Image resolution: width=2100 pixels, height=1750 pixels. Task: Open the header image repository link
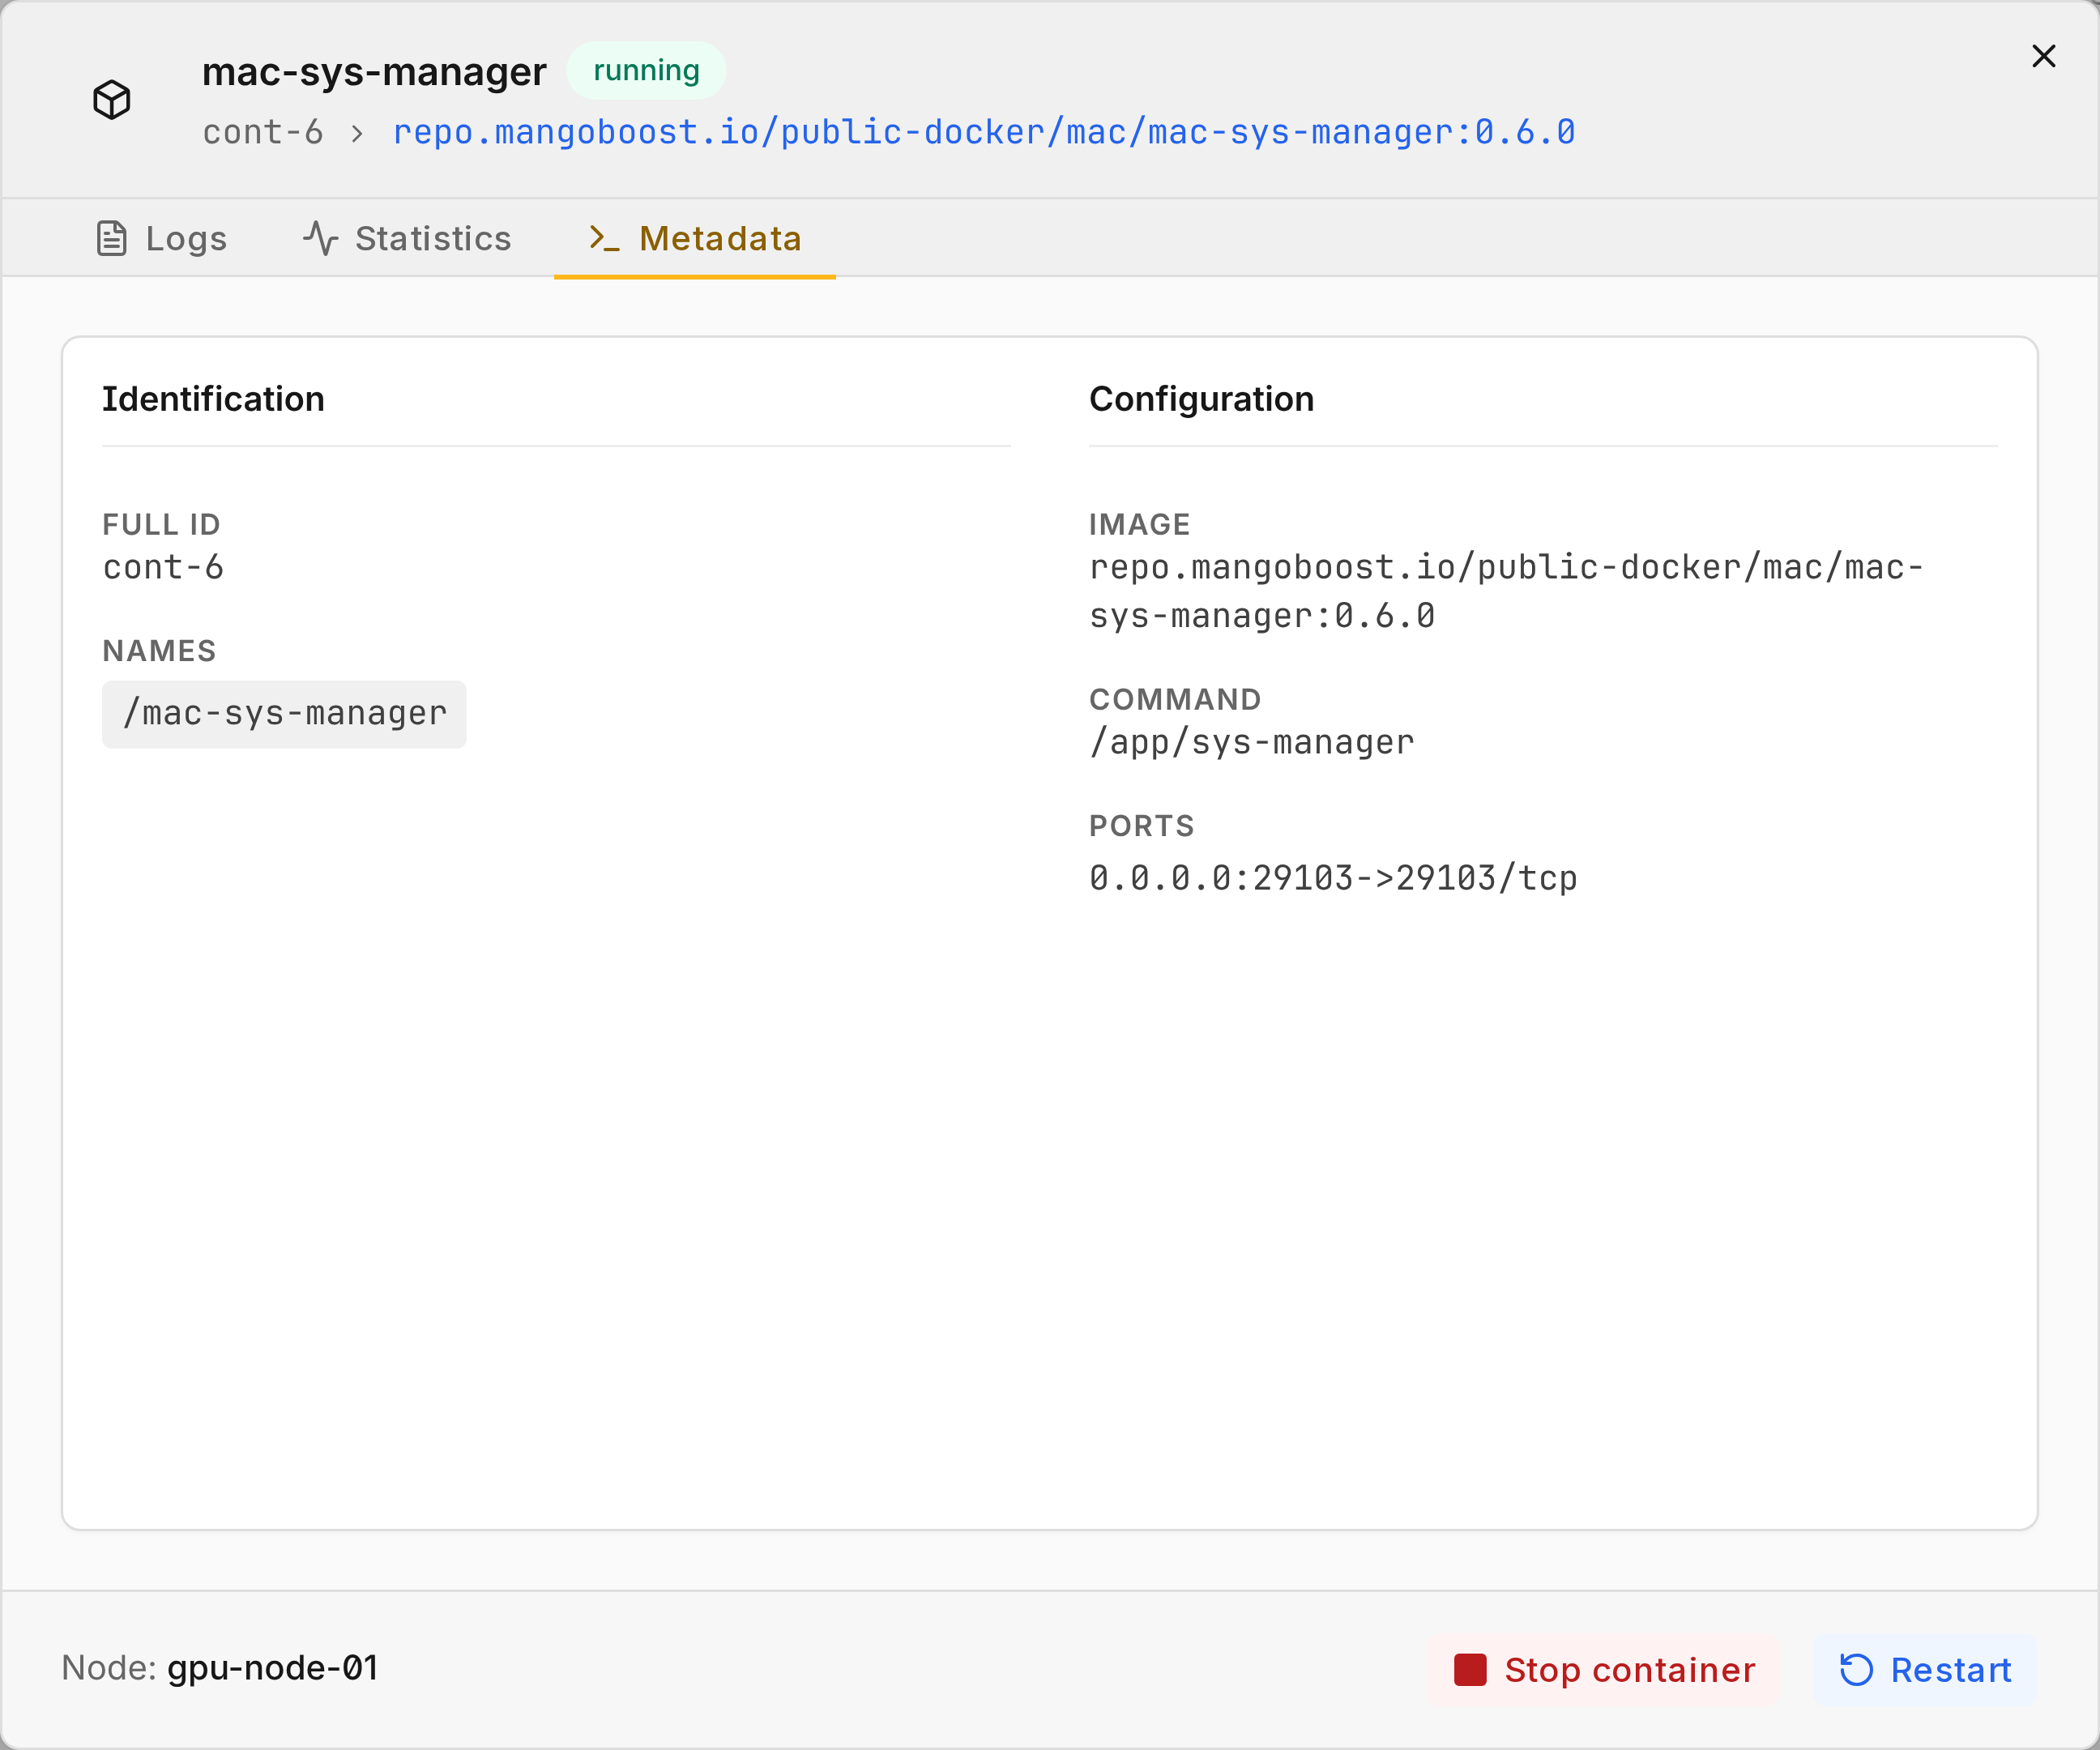pos(984,132)
